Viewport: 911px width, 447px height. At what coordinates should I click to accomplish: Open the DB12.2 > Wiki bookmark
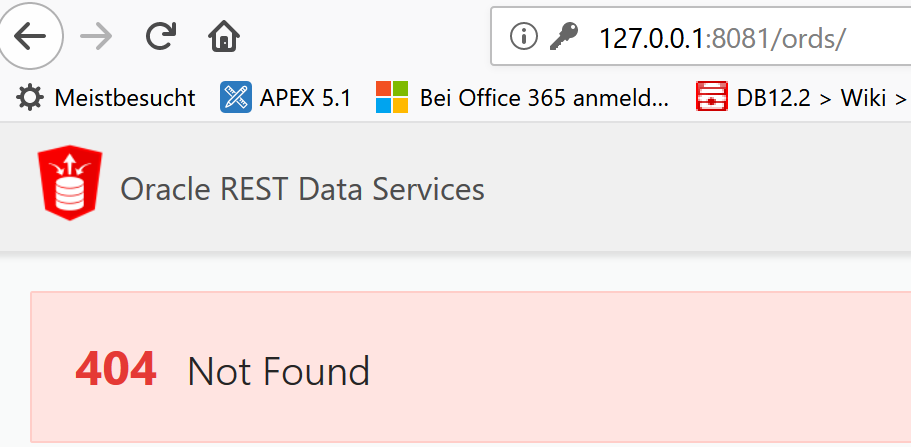(x=803, y=98)
